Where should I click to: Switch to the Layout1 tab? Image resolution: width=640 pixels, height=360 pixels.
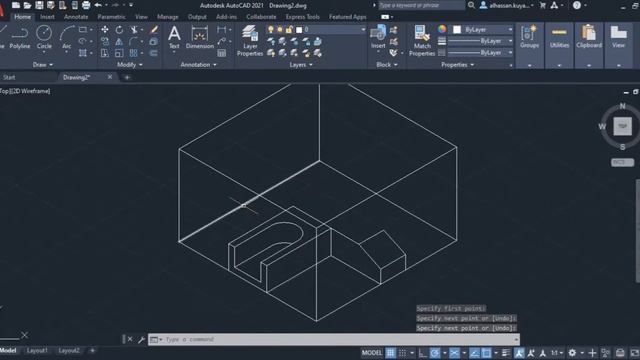[x=37, y=350]
